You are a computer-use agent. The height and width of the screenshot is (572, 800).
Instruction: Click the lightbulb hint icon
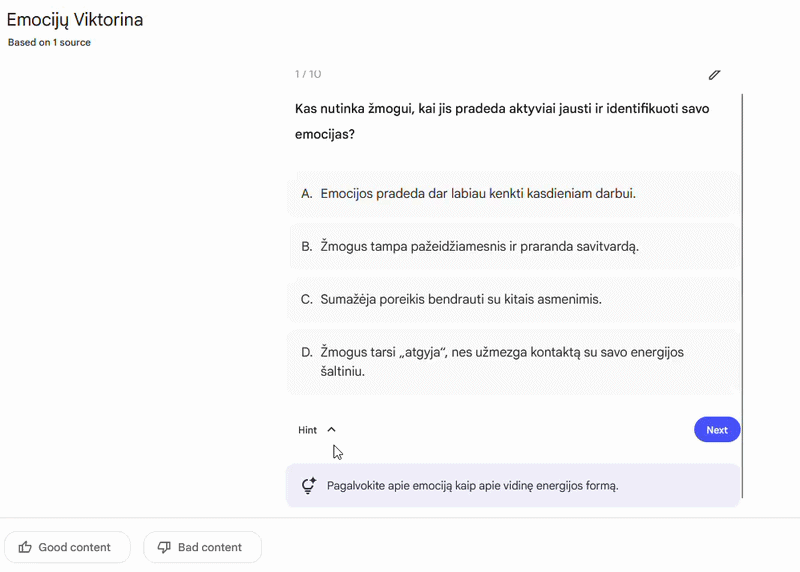[309, 486]
